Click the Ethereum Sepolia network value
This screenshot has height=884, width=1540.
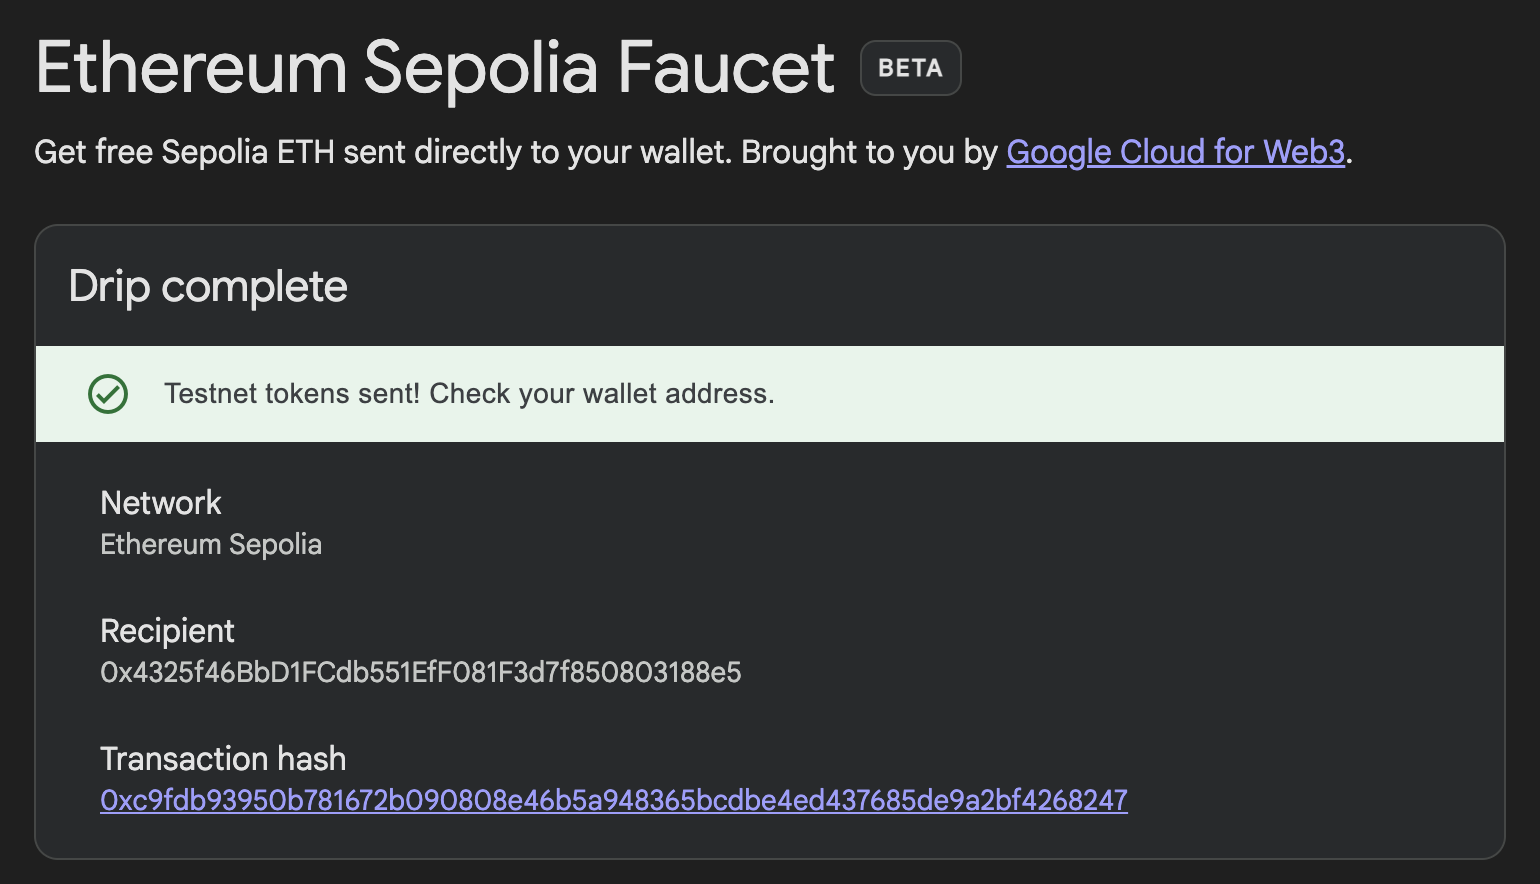(x=211, y=545)
